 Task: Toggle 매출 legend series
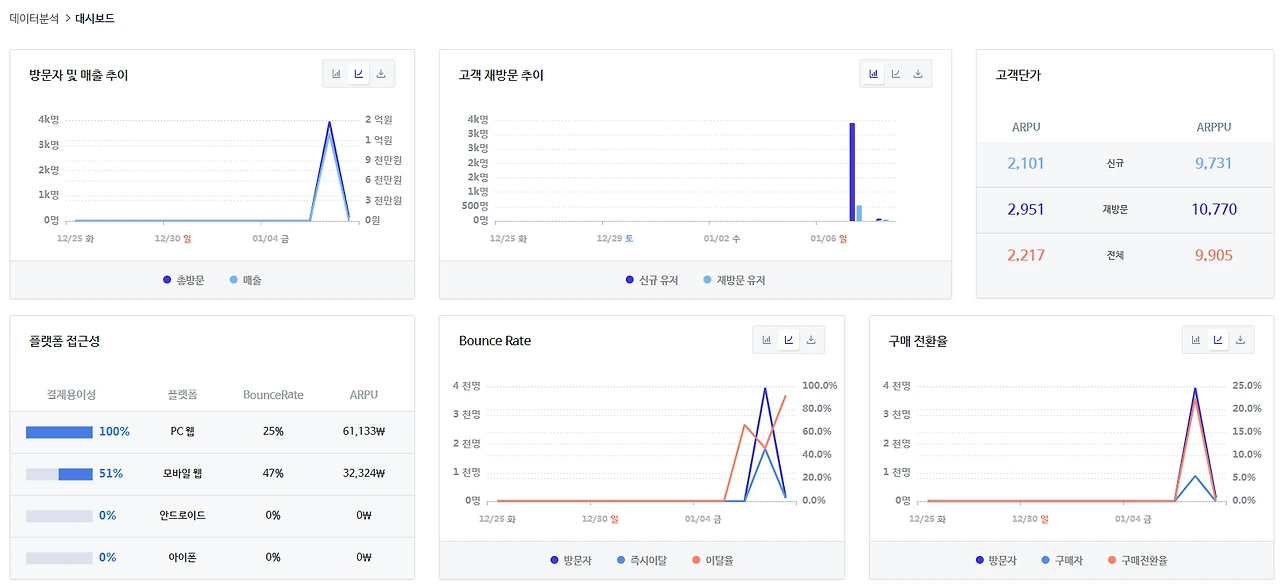pos(245,280)
